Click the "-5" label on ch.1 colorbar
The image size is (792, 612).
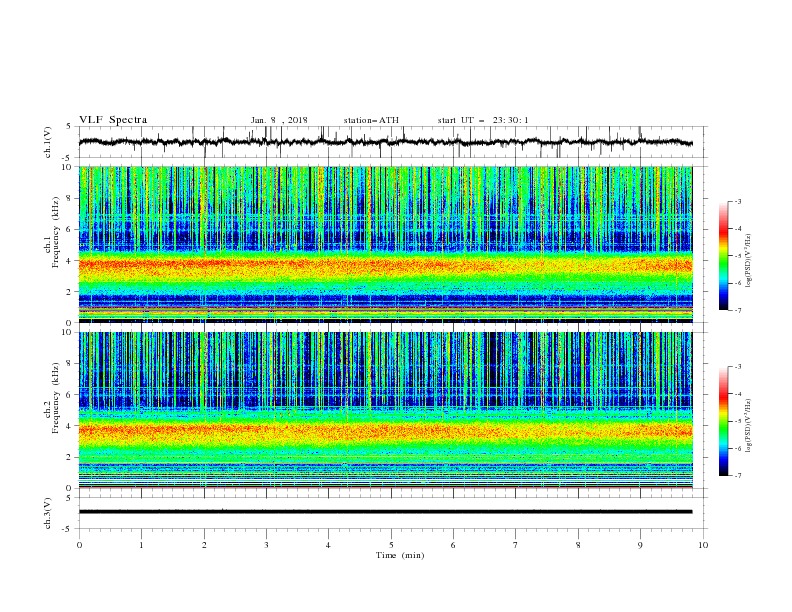click(x=738, y=256)
